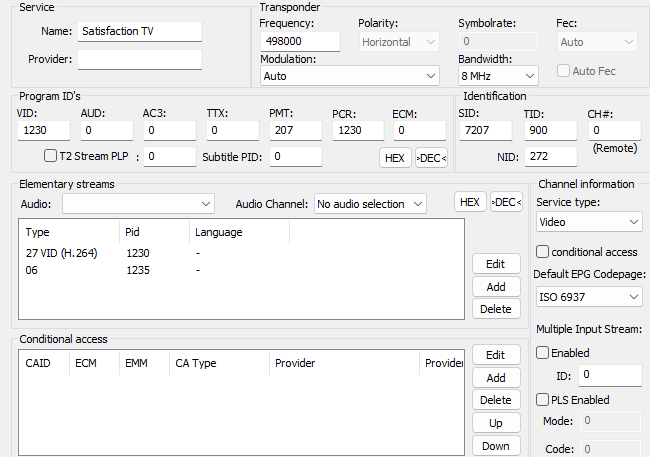The width and height of the screenshot is (650, 457).
Task: Click the PMT field showing 207
Action: pos(296,131)
